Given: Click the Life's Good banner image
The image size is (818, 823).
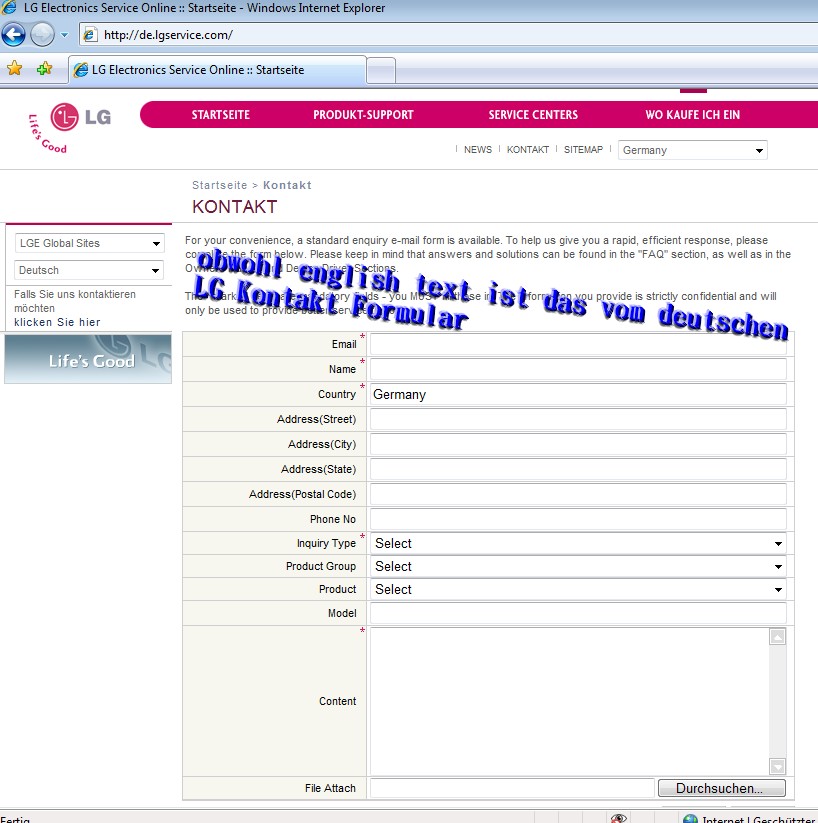Looking at the screenshot, I should click(x=88, y=360).
